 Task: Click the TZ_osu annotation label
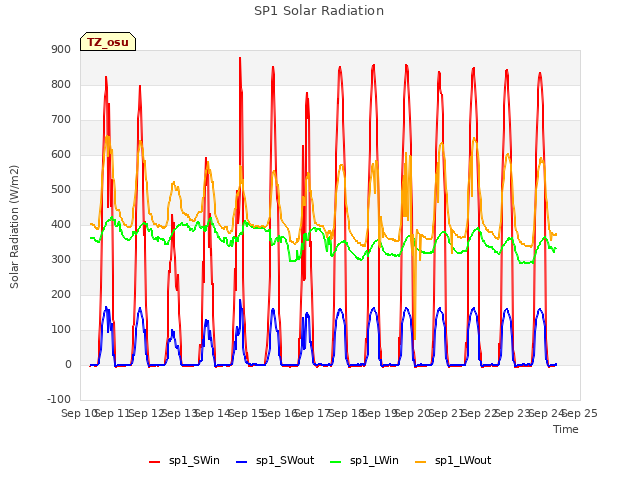pyautogui.click(x=108, y=42)
